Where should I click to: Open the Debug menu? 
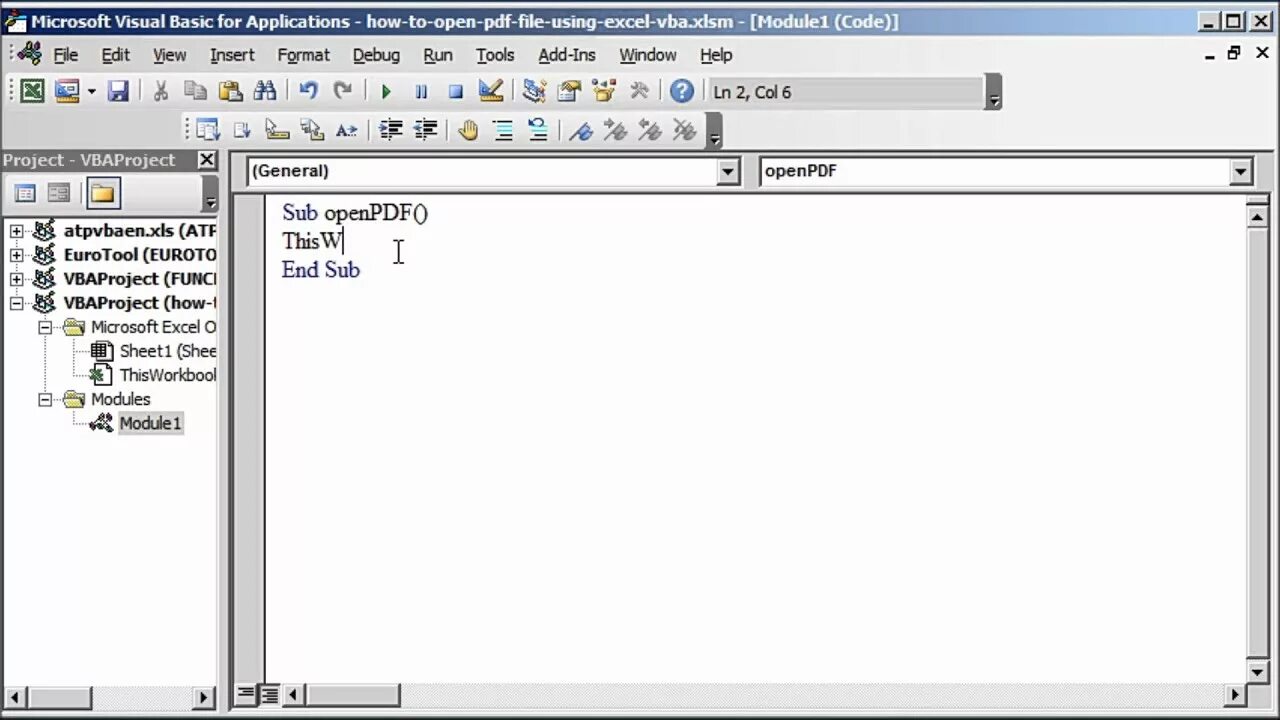(x=376, y=55)
